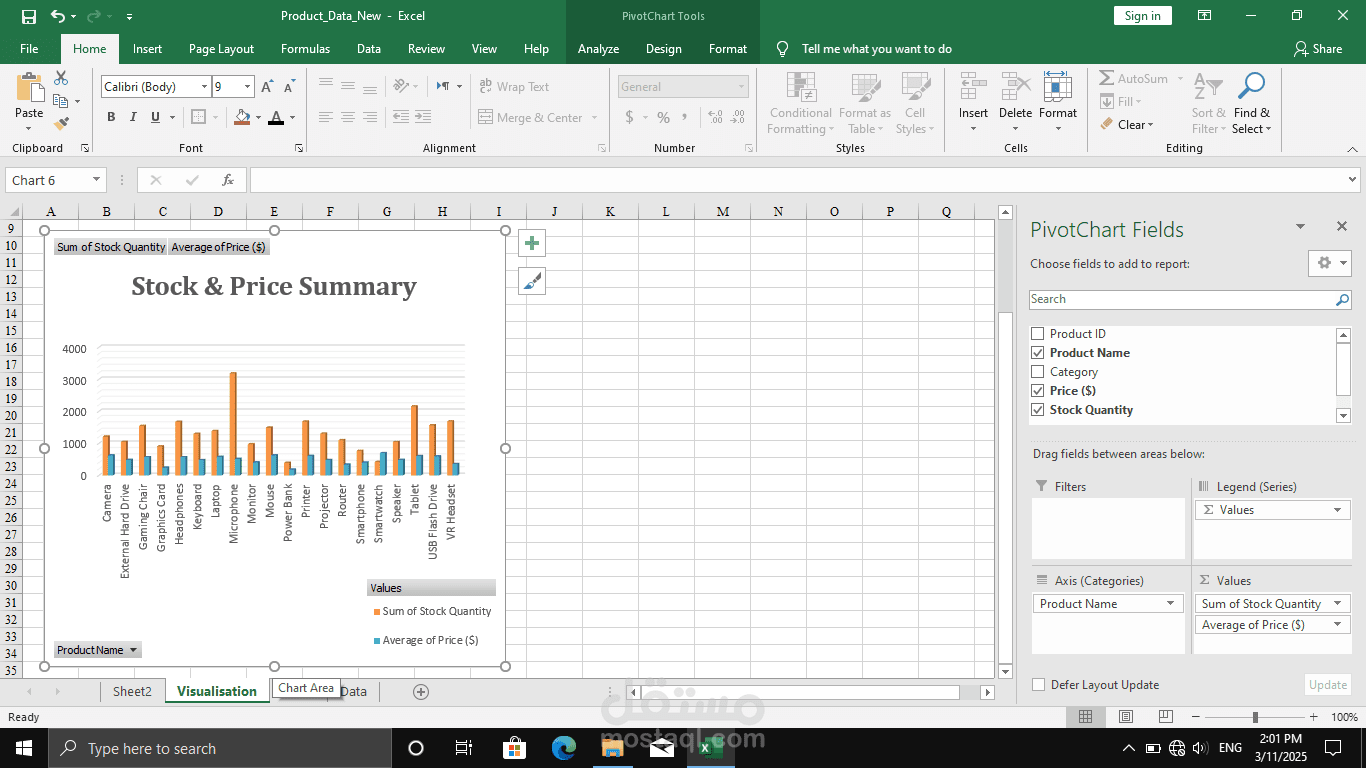Expand the Sum of Stock Quantity dropdown
Screen dimensions: 1366x768
coord(1338,604)
